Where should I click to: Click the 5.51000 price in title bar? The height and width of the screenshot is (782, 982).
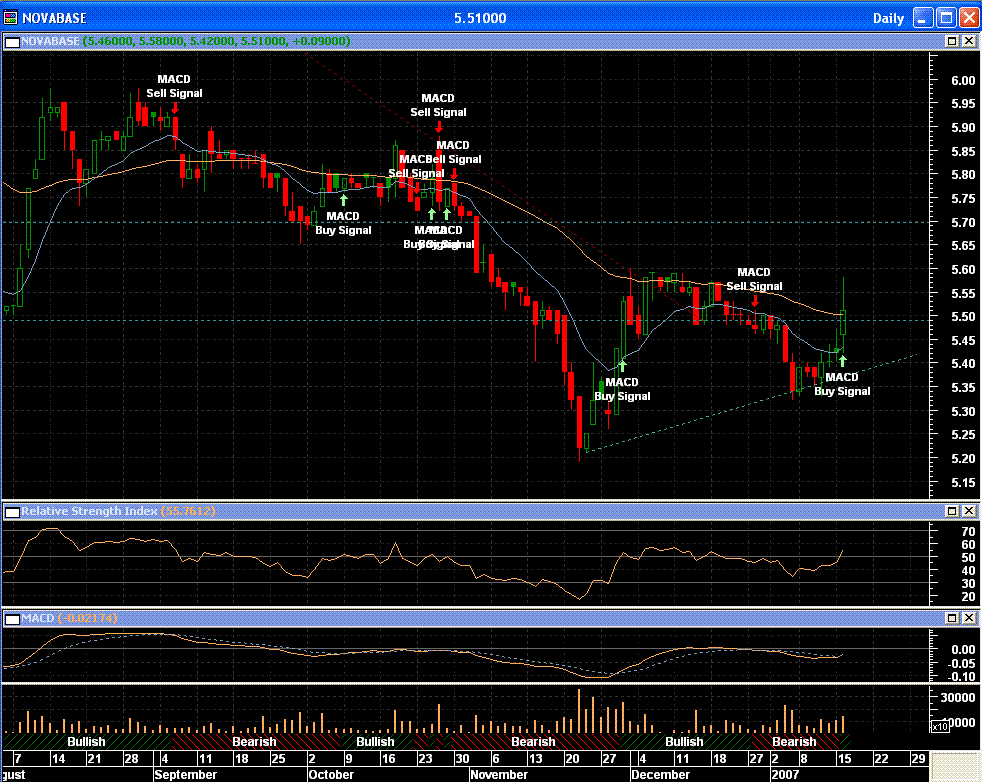480,18
